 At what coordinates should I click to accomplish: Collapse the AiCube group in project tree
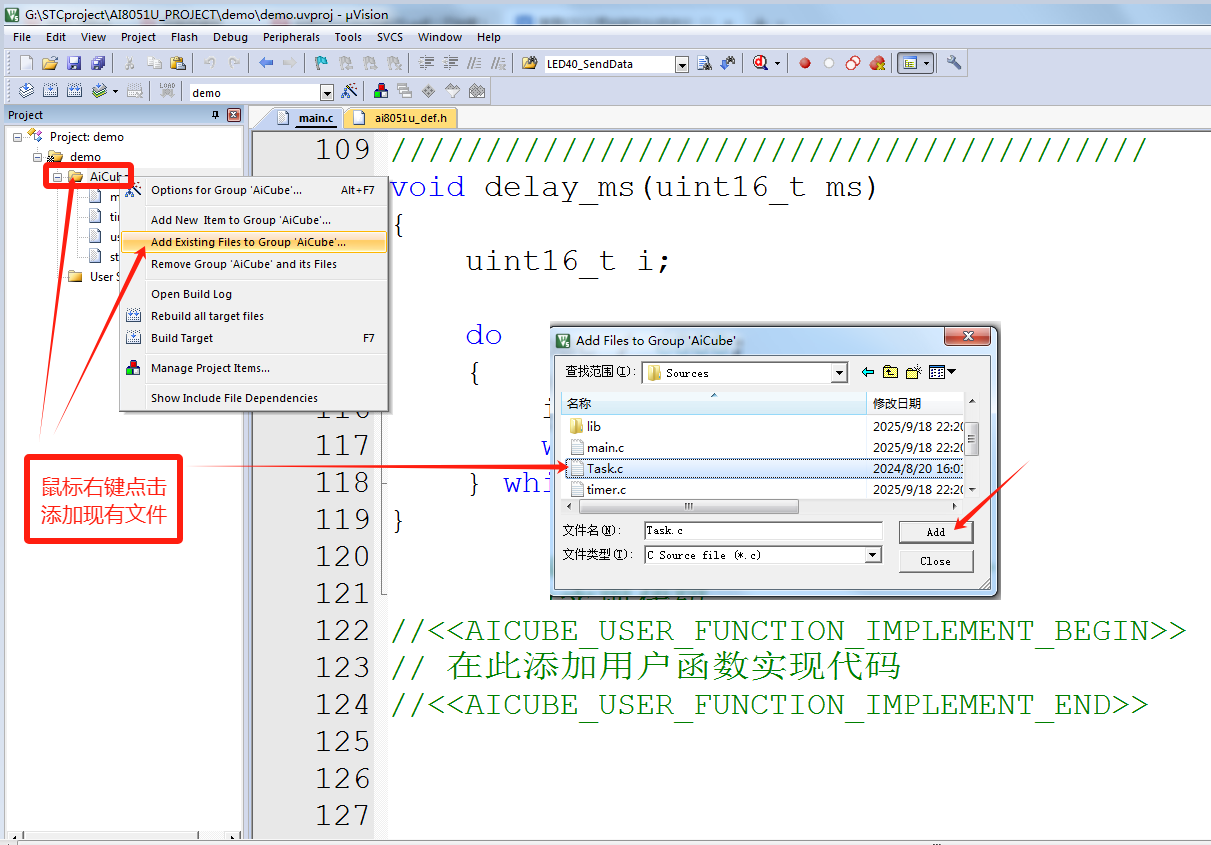pyautogui.click(x=58, y=177)
